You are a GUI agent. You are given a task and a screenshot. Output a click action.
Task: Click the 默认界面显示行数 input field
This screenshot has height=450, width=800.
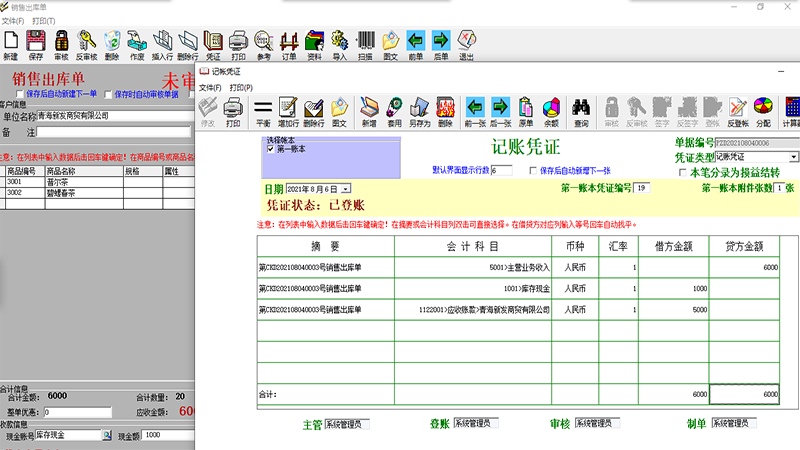(502, 171)
